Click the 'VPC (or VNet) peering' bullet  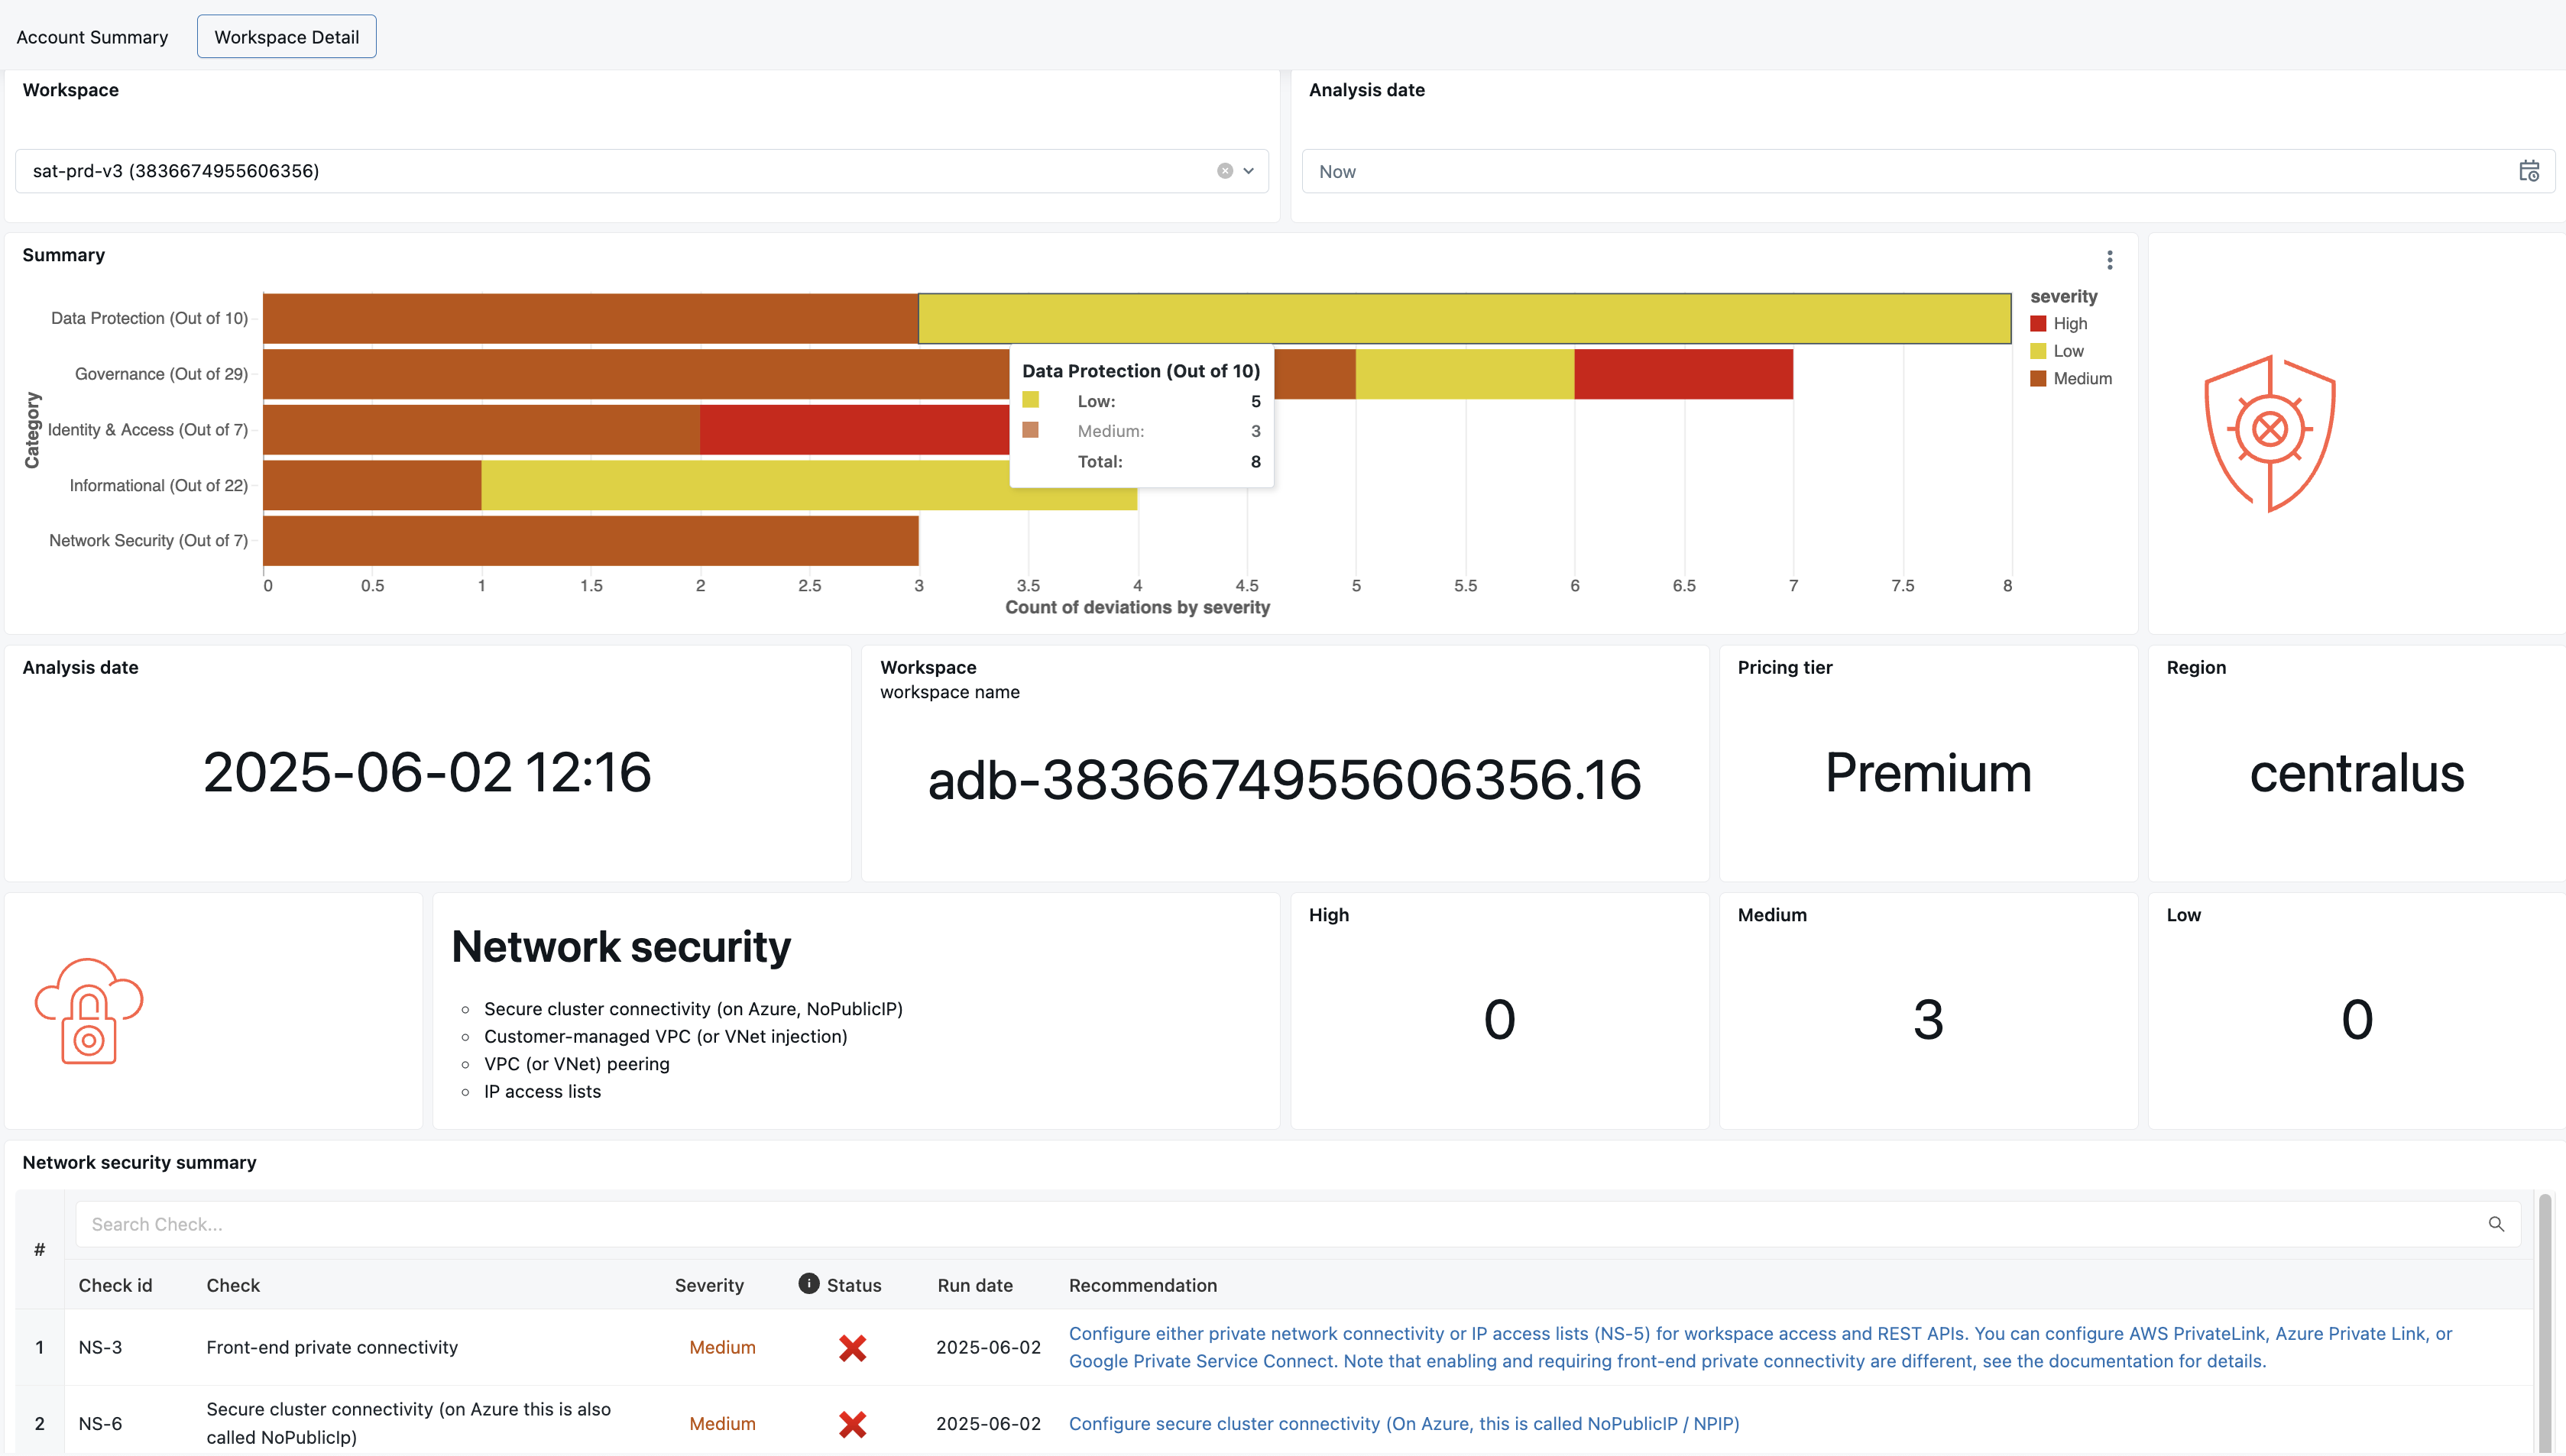tap(577, 1064)
